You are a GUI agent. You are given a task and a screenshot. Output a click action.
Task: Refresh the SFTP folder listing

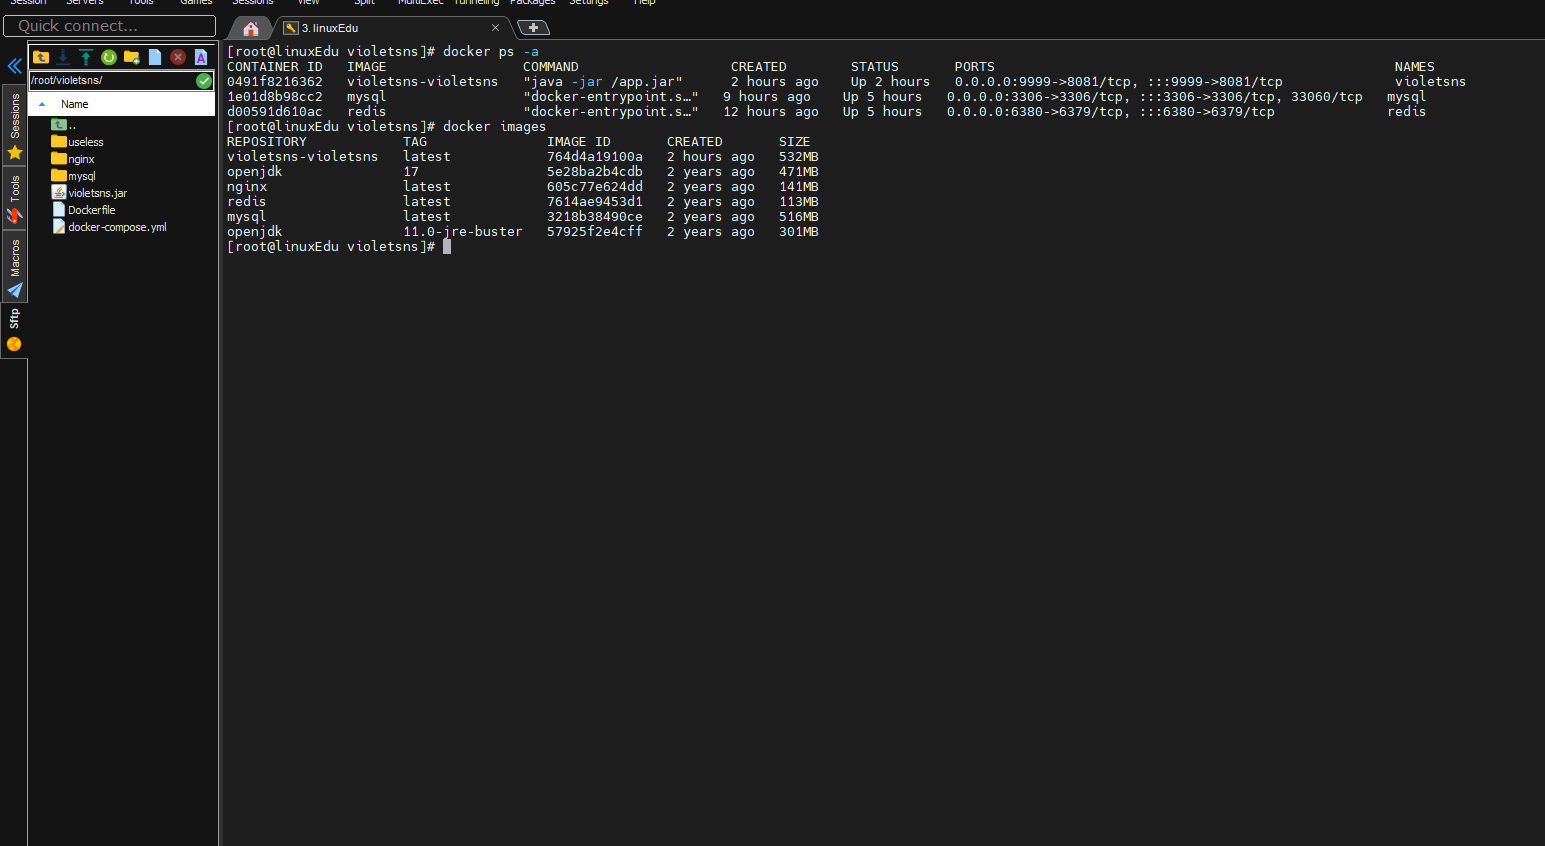(x=109, y=57)
